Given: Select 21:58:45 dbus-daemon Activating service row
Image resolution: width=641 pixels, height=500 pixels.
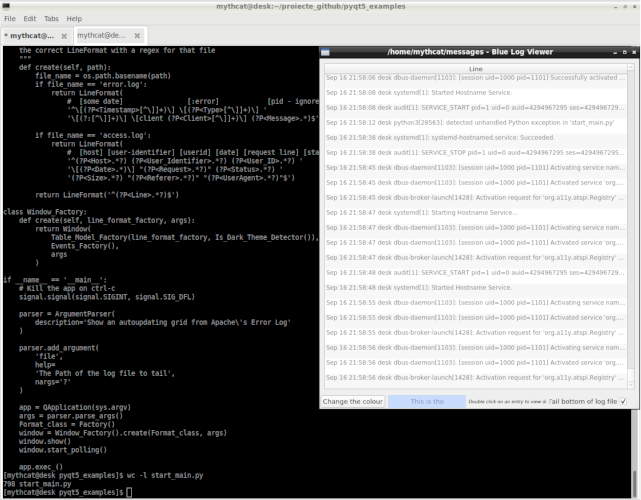Looking at the screenshot, I should click(x=476, y=168).
